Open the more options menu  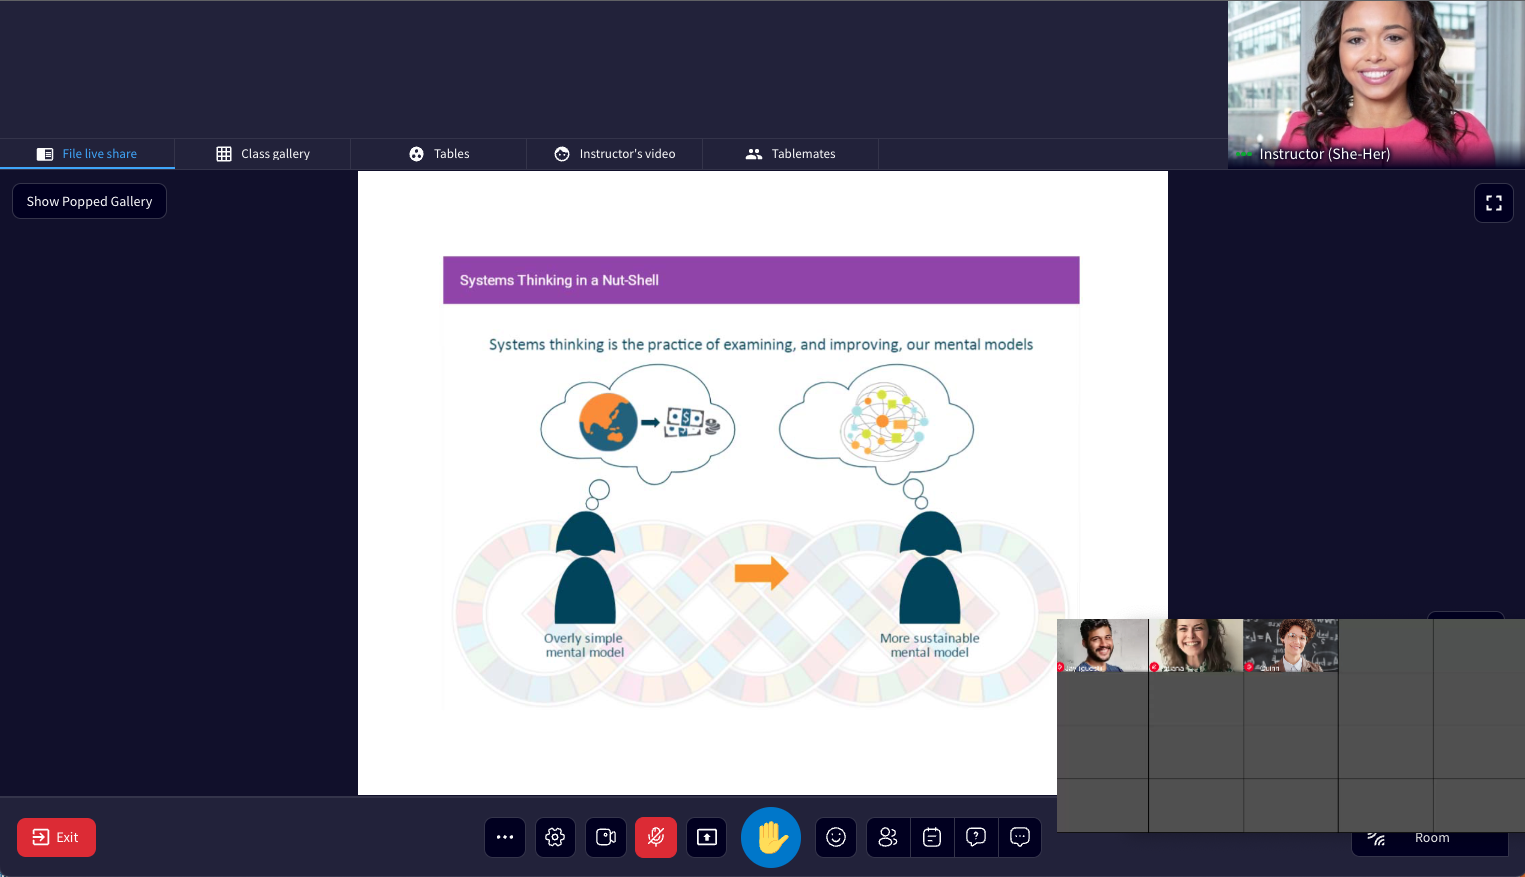click(505, 837)
